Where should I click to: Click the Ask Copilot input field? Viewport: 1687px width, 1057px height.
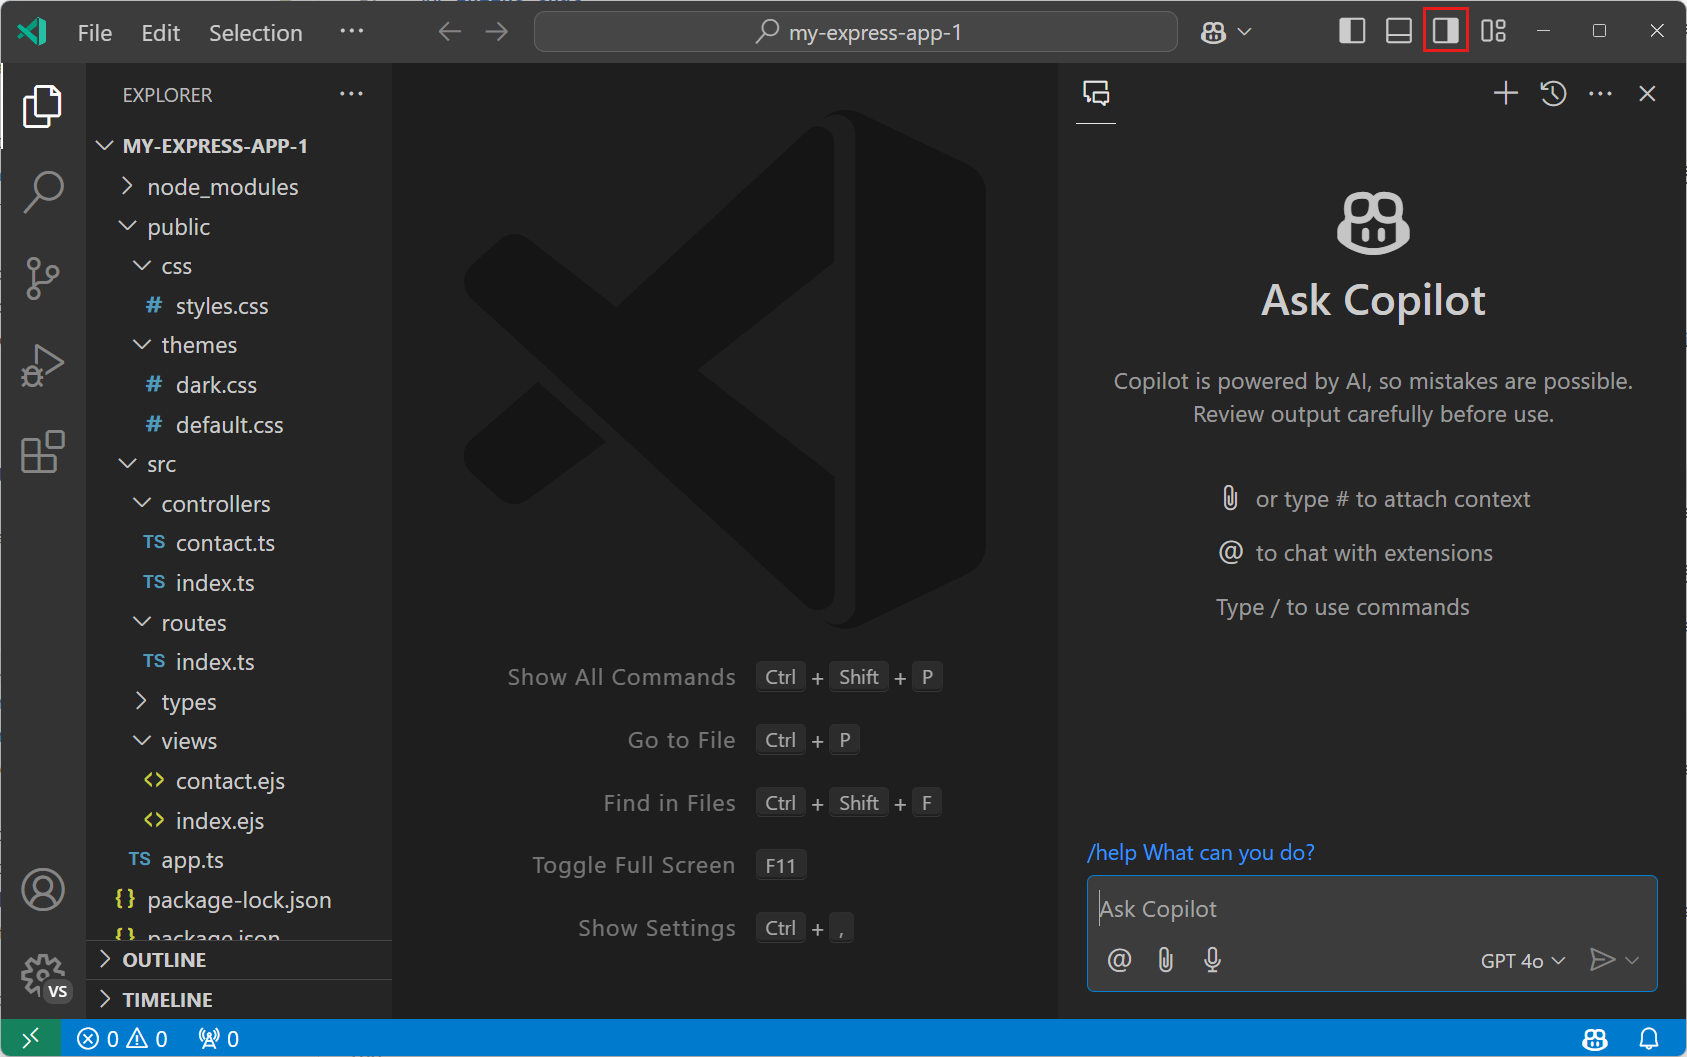[1370, 909]
